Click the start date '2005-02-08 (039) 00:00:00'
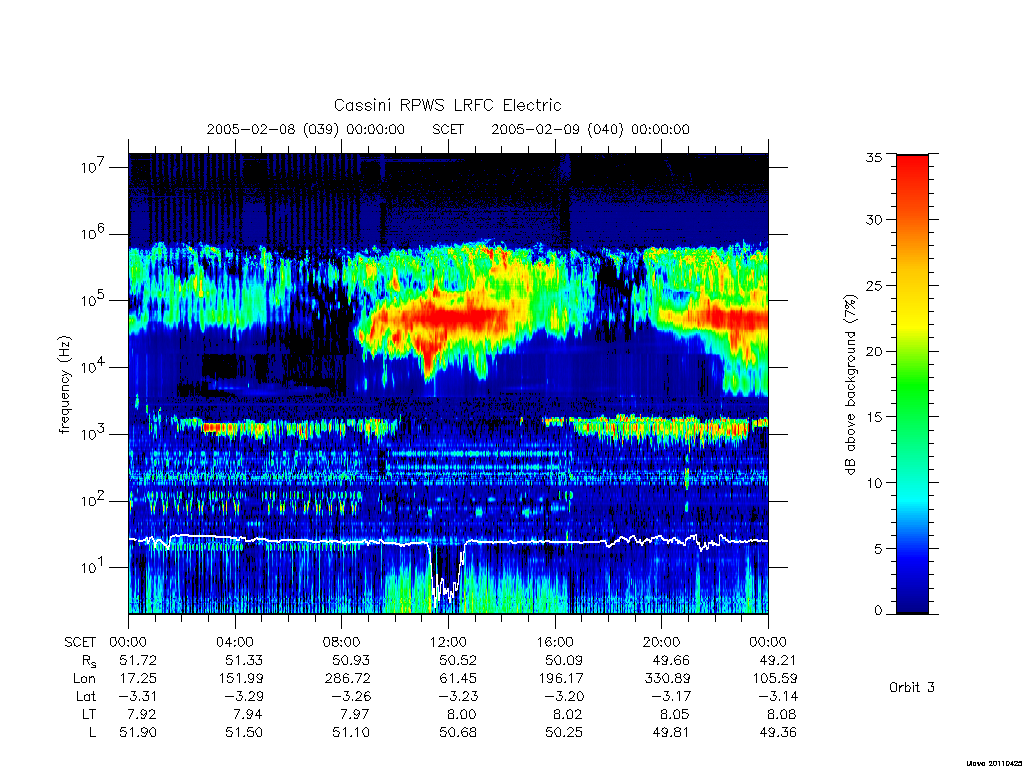The height and width of the screenshot is (768, 1024). point(306,129)
